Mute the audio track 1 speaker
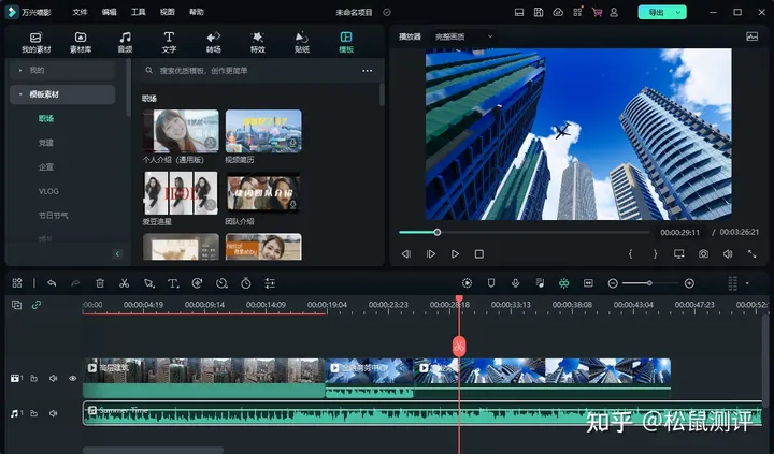The height and width of the screenshot is (456, 774). pyautogui.click(x=53, y=413)
